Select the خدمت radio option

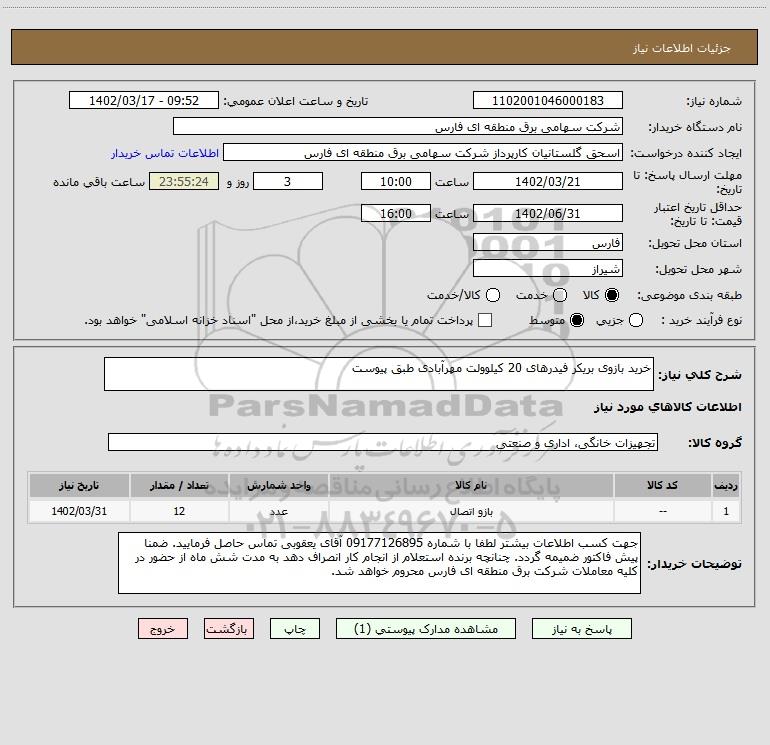pos(560,295)
